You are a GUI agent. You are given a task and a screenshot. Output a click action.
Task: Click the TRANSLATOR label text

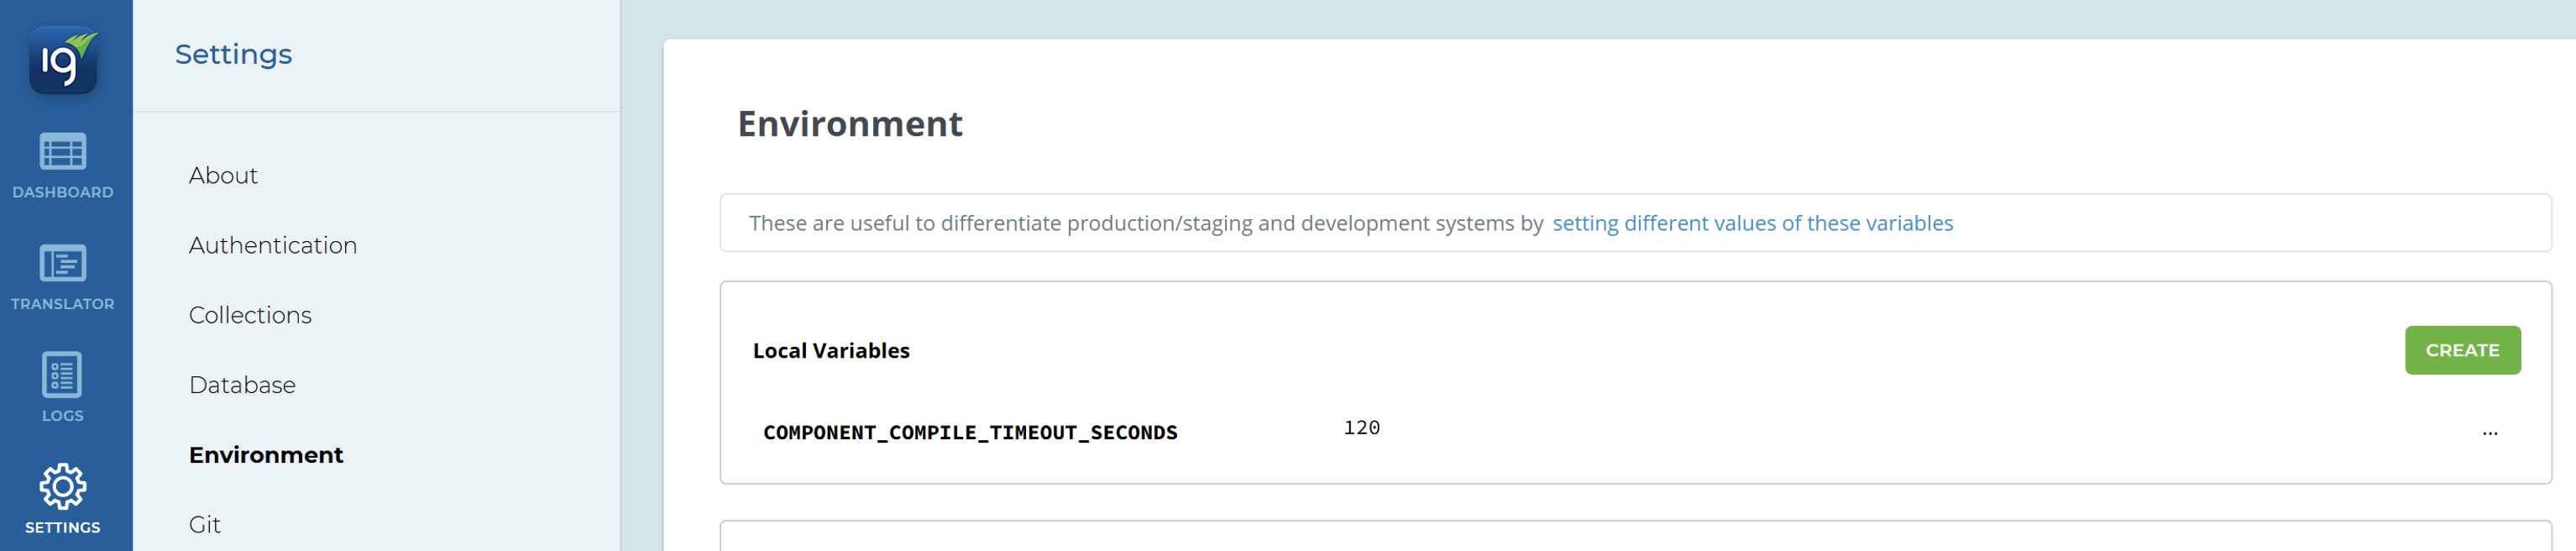[62, 304]
